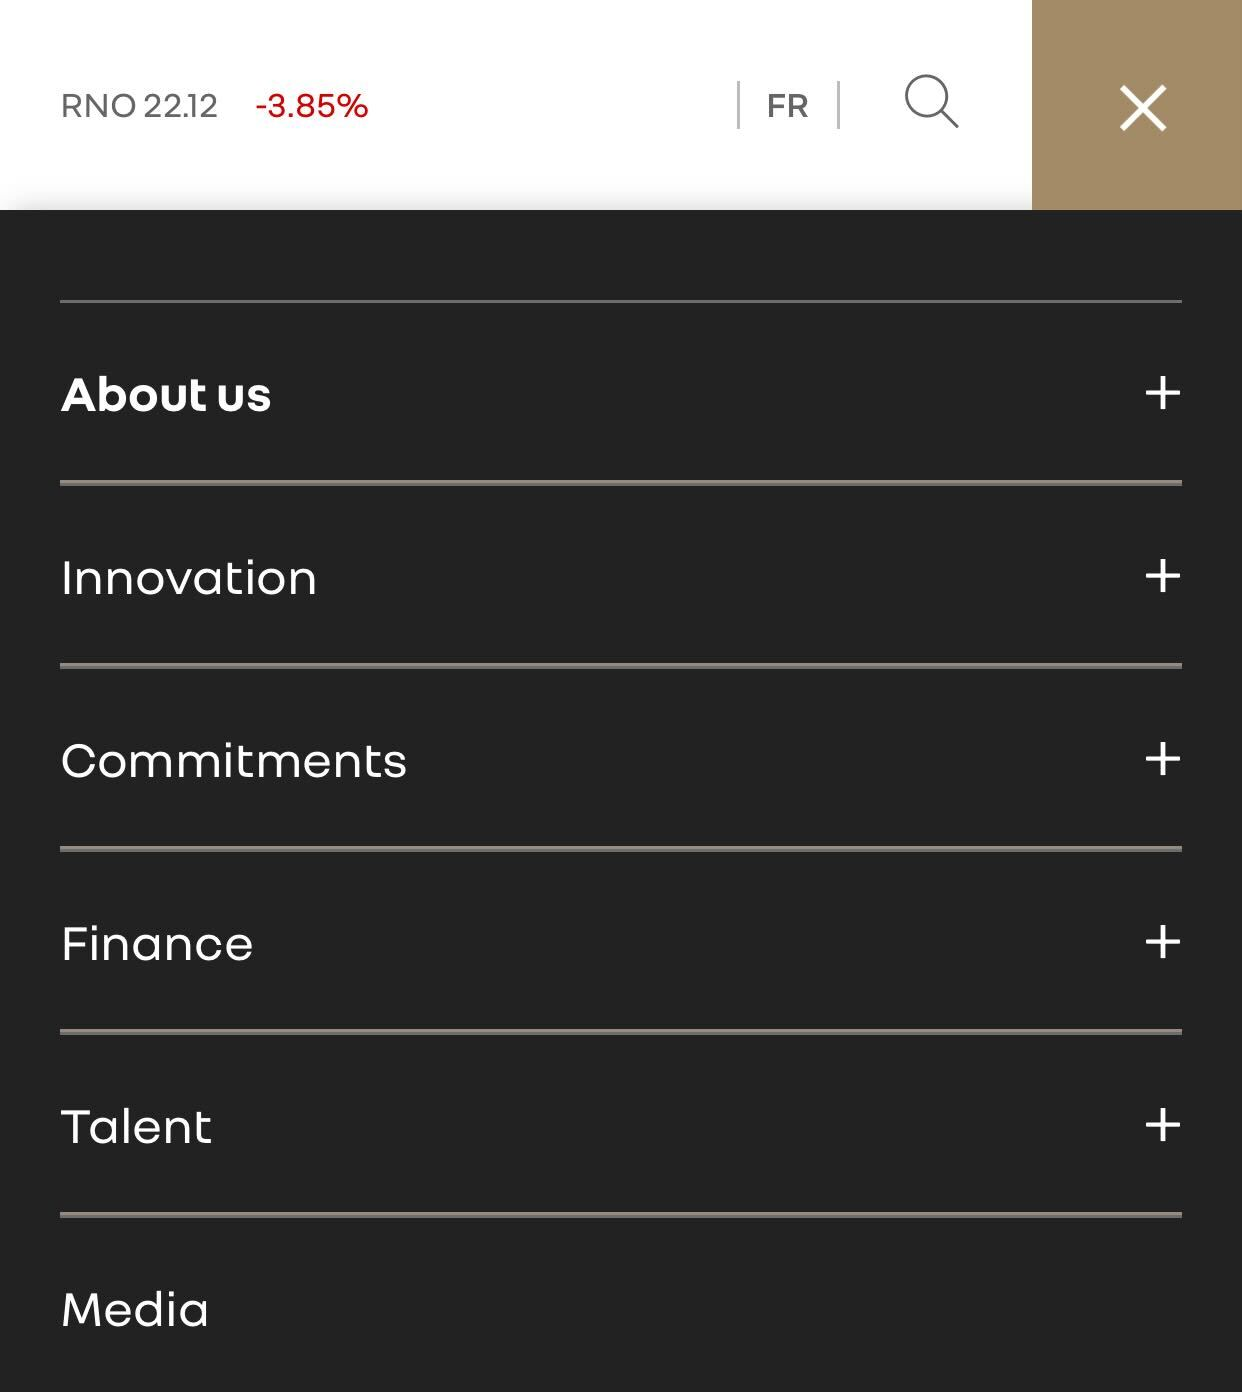This screenshot has width=1242, height=1392.
Task: Click the divider line above About us
Action: [x=620, y=301]
